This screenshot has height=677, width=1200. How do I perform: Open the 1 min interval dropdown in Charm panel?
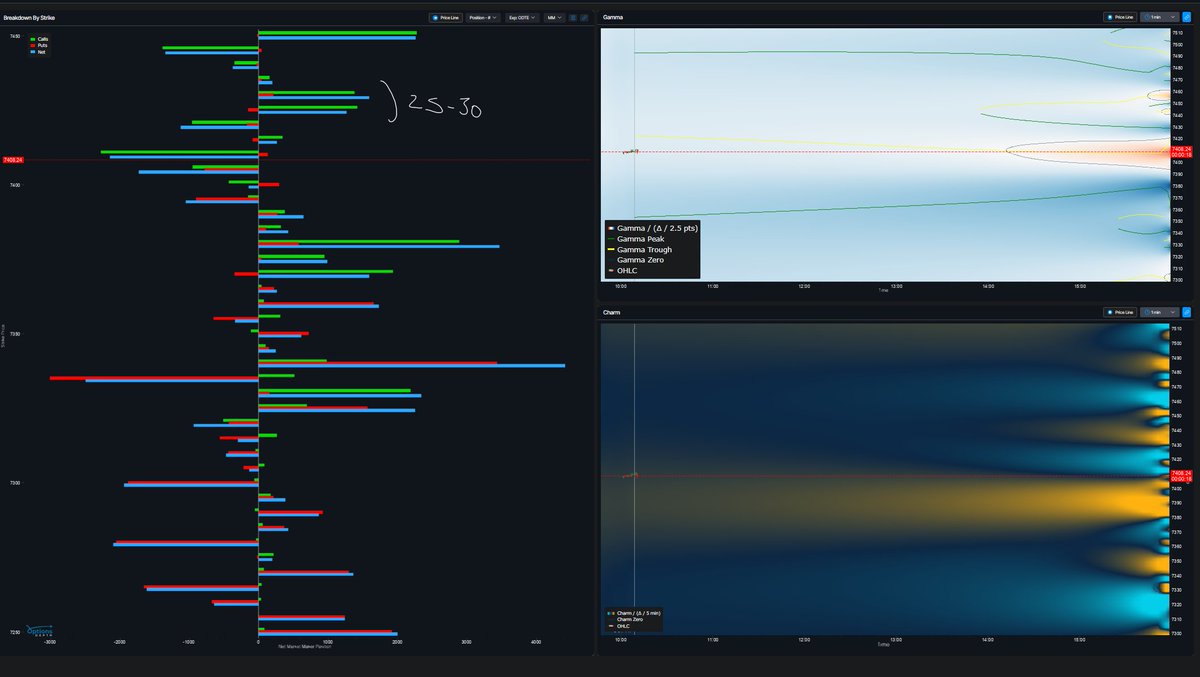[1158, 312]
